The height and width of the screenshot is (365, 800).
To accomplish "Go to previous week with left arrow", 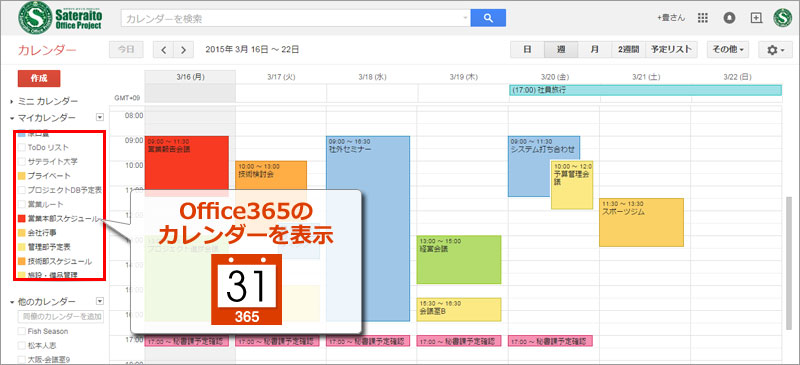I will (163, 50).
